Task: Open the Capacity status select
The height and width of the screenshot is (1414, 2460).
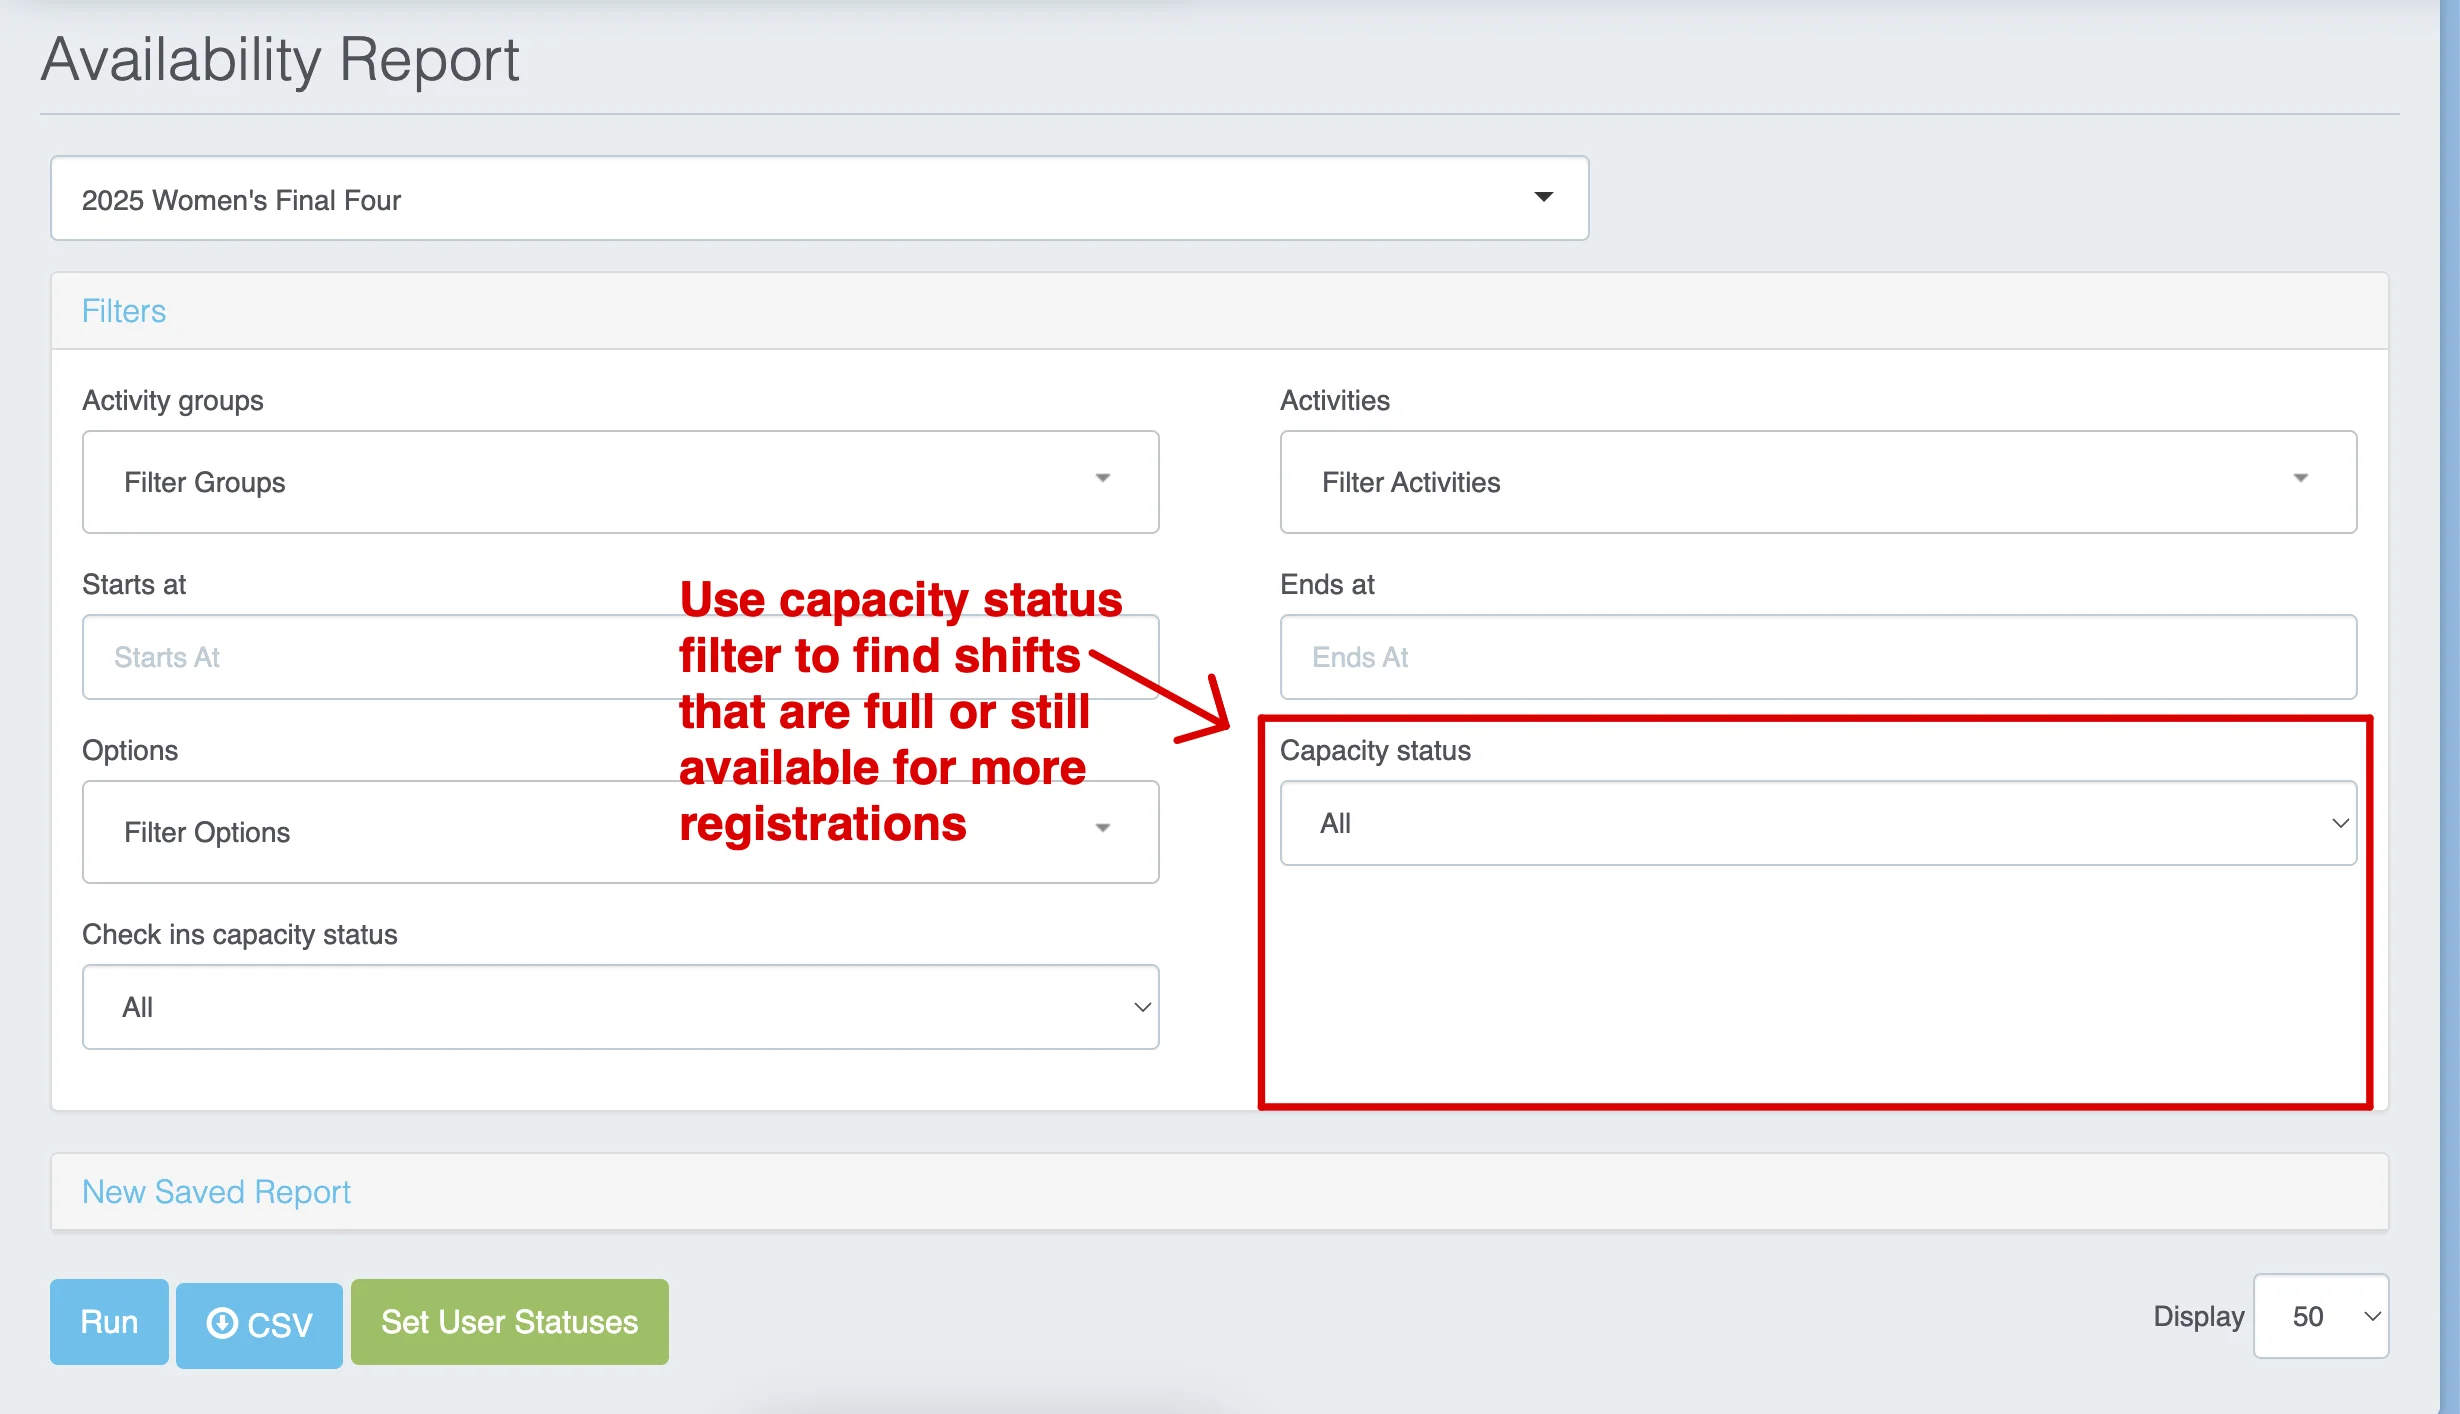Action: (x=1818, y=823)
